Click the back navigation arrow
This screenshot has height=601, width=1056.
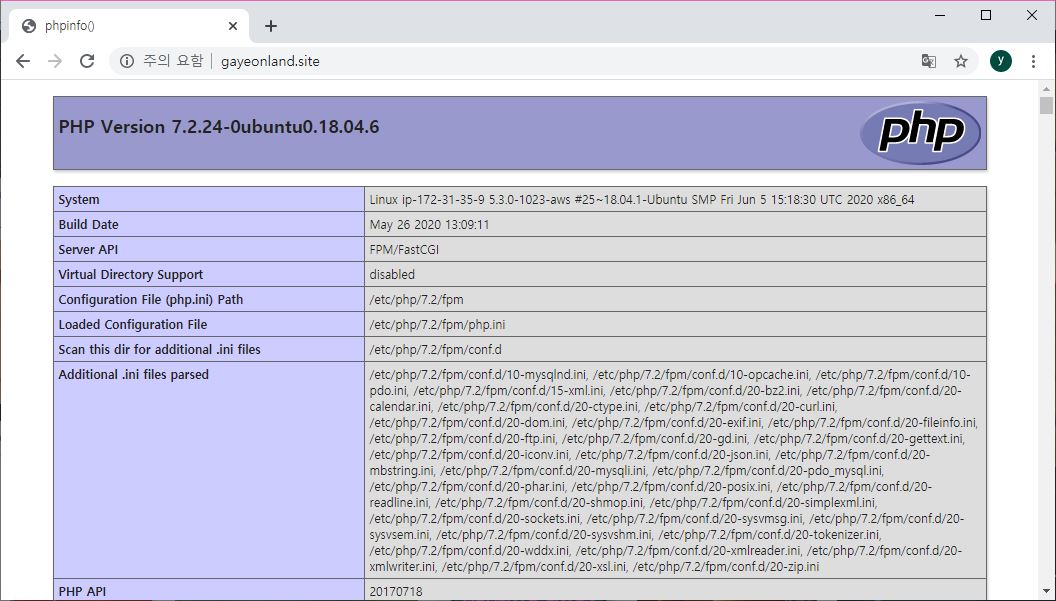(23, 60)
